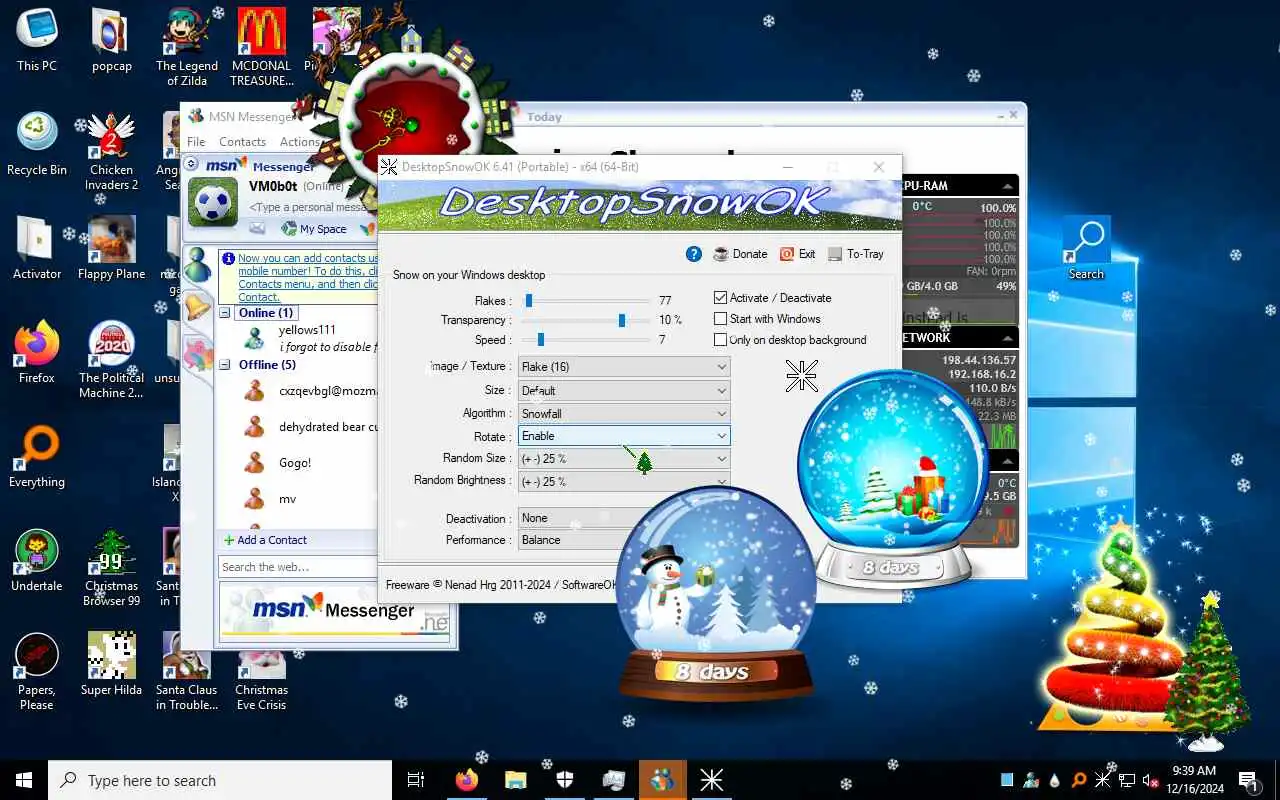Image resolution: width=1280 pixels, height=800 pixels.
Task: Toggle the Activate / Deactivate checkbox
Action: click(x=720, y=298)
